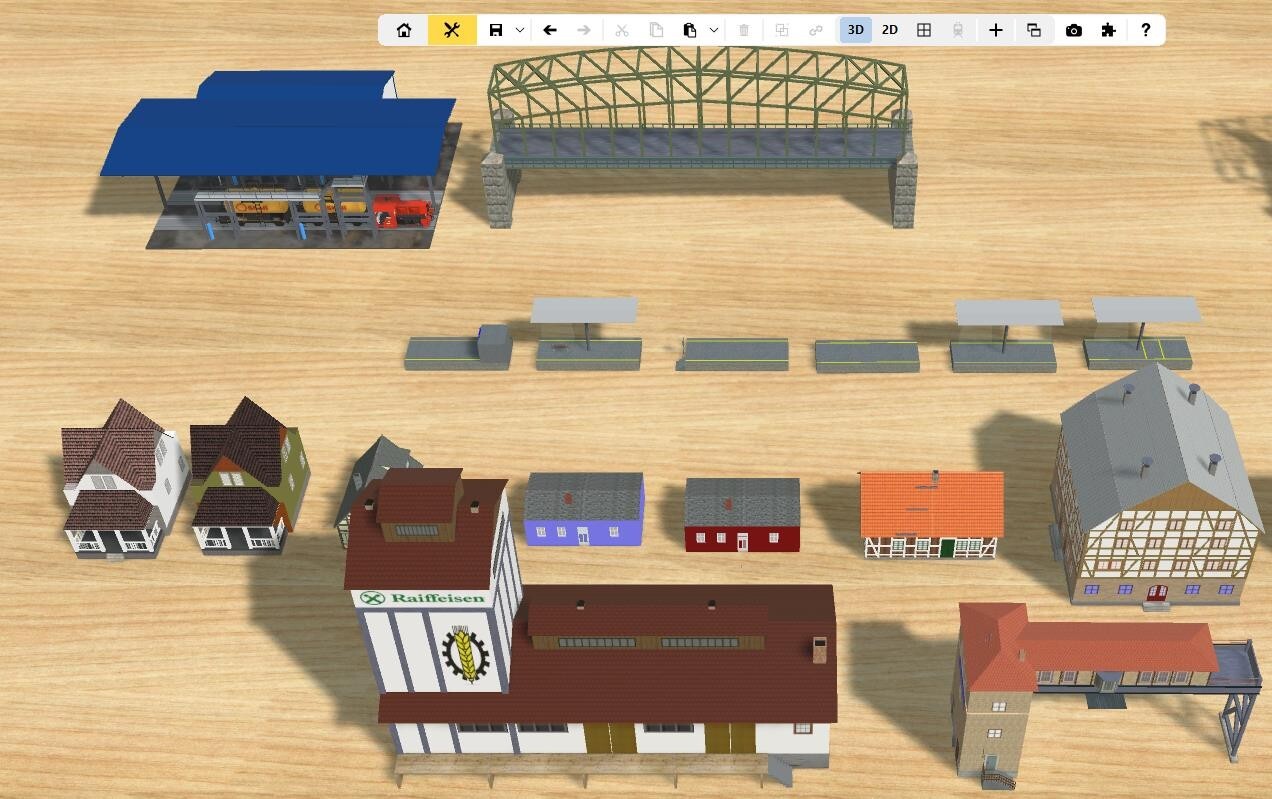The width and height of the screenshot is (1272, 799).
Task: Click the paste clipboard icon
Action: click(689, 30)
